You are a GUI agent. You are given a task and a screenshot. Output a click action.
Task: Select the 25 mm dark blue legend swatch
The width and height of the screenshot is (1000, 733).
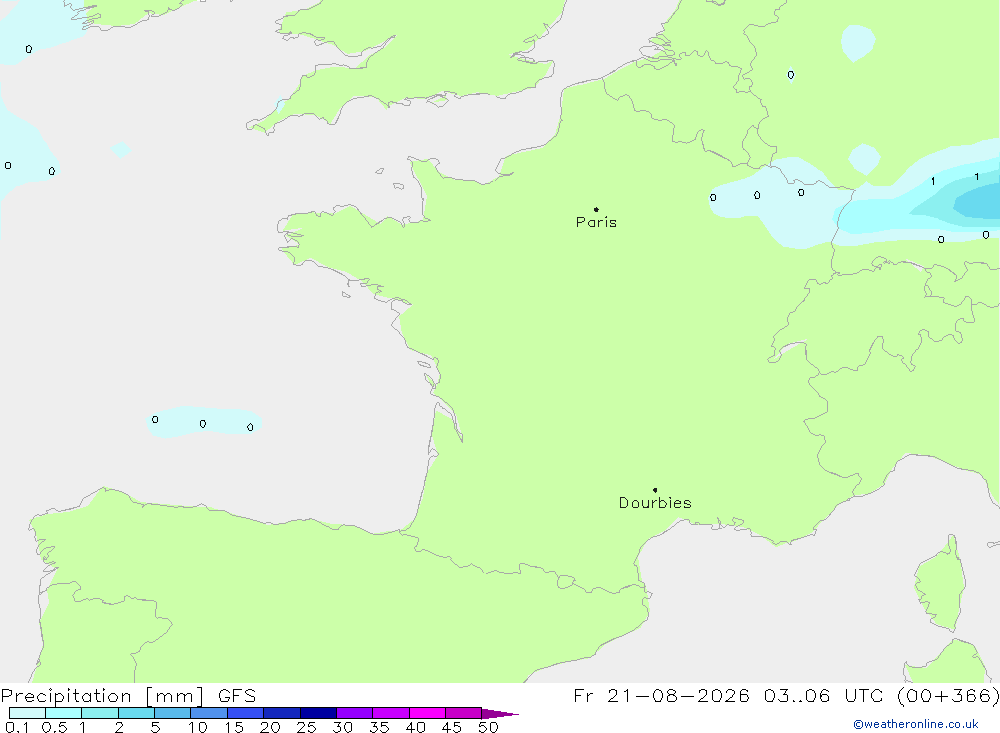coord(318,713)
